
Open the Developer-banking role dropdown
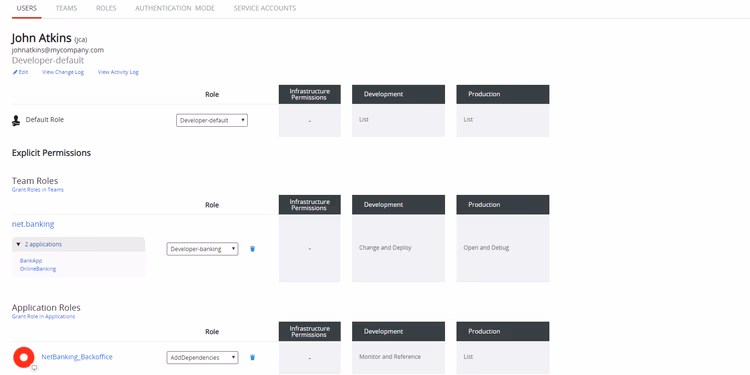coord(202,249)
